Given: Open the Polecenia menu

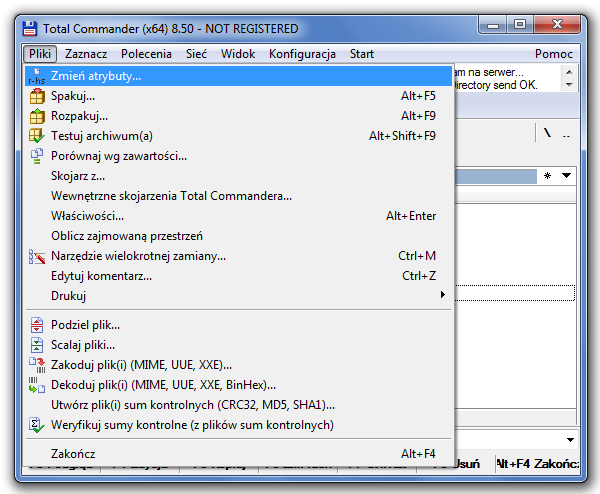Looking at the screenshot, I should click(x=146, y=54).
